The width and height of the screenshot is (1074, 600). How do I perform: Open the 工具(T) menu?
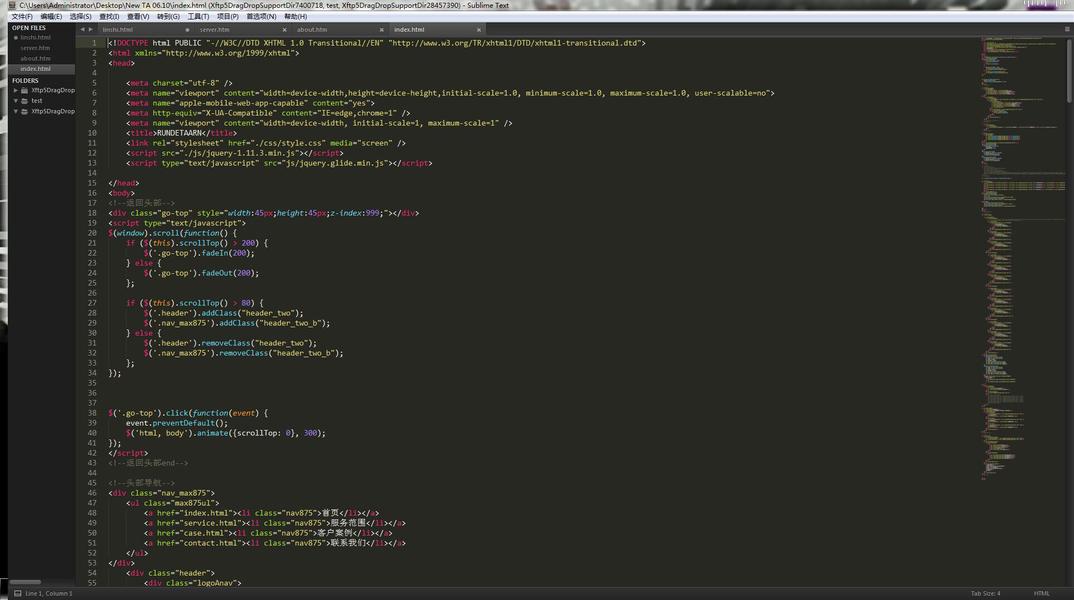pos(198,16)
